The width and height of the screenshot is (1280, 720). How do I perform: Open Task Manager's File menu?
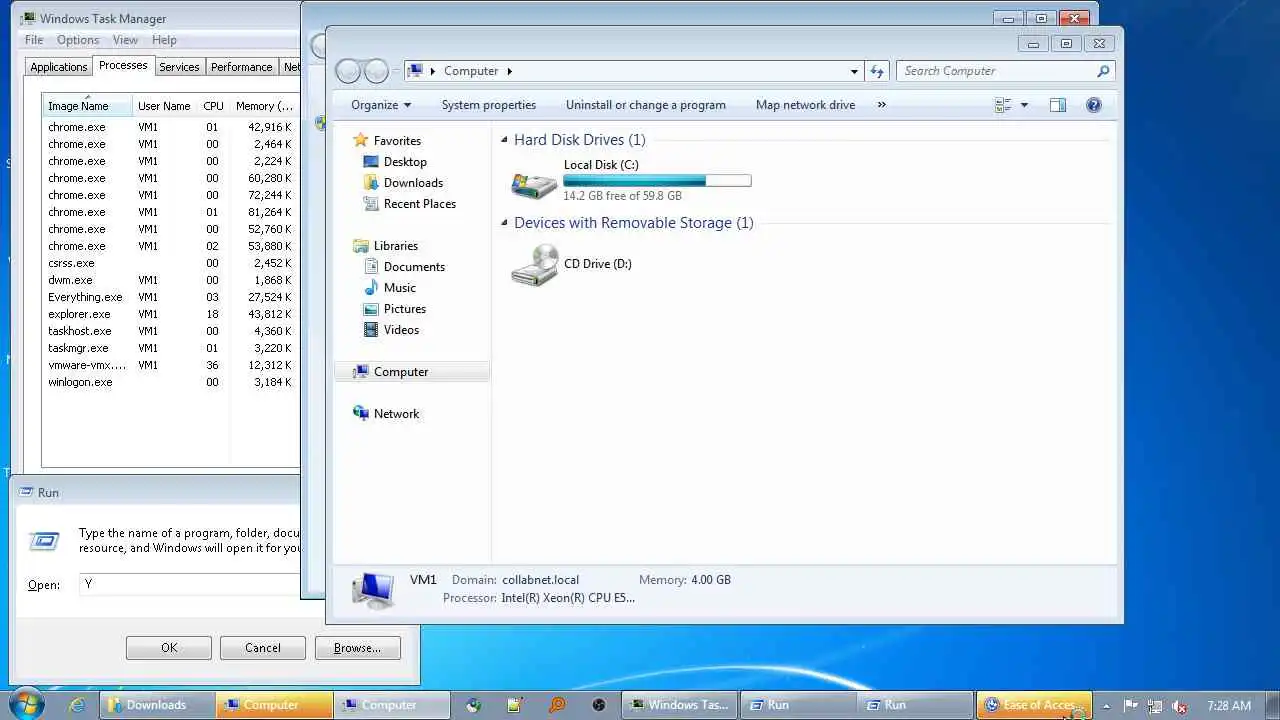point(34,40)
